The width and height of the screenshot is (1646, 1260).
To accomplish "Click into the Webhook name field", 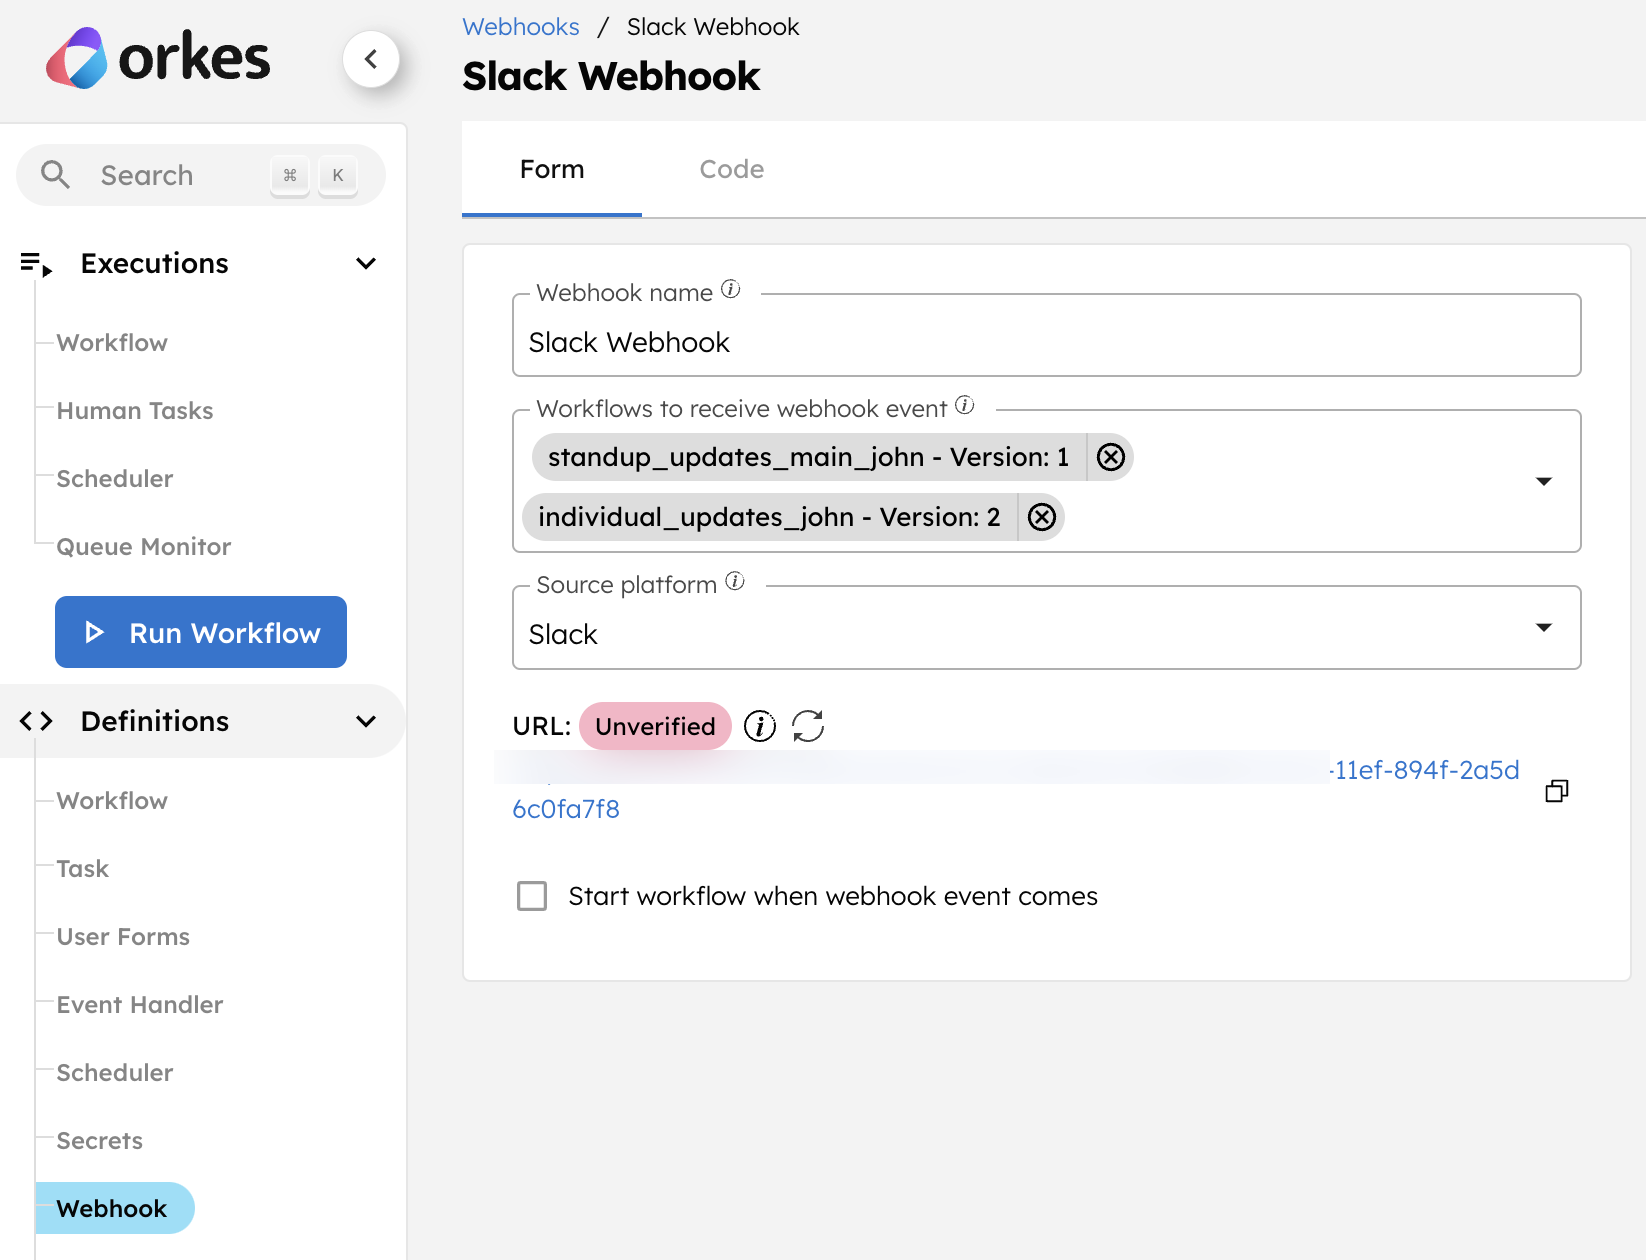I will click(1046, 336).
